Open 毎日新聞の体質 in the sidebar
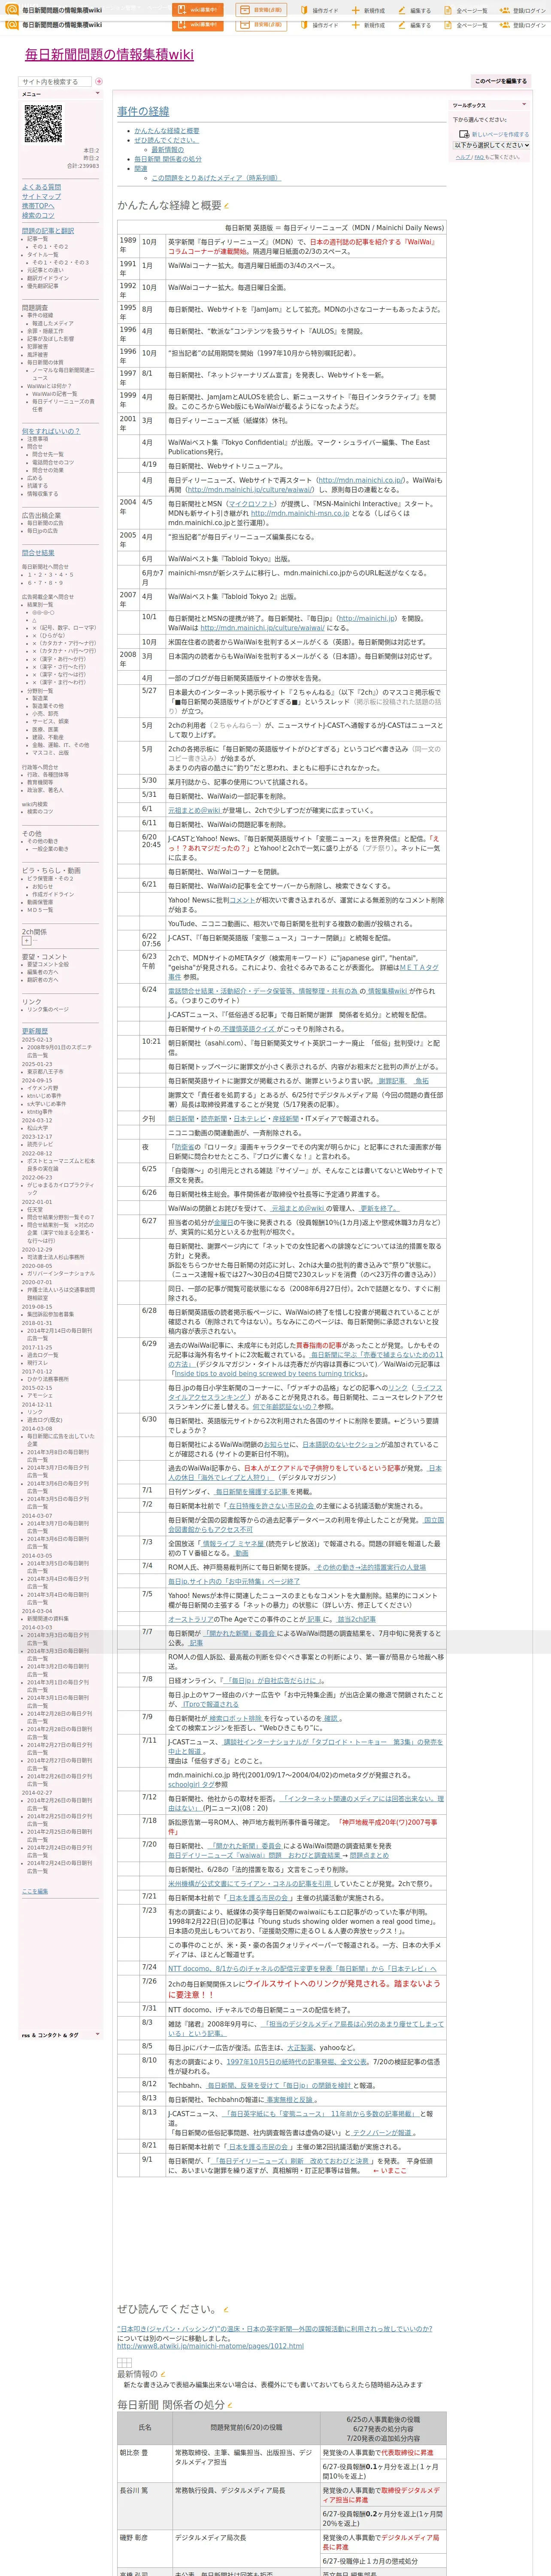551x2576 pixels. click(45, 363)
